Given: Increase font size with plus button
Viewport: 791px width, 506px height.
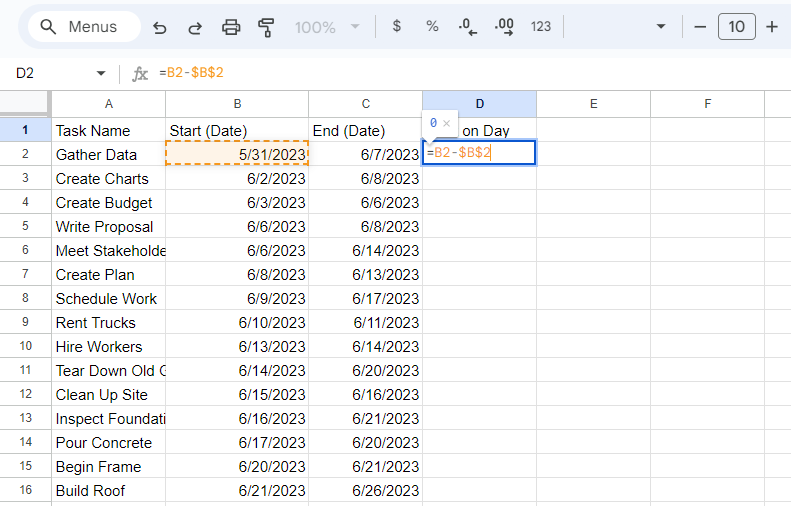Looking at the screenshot, I should pyautogui.click(x=772, y=27).
